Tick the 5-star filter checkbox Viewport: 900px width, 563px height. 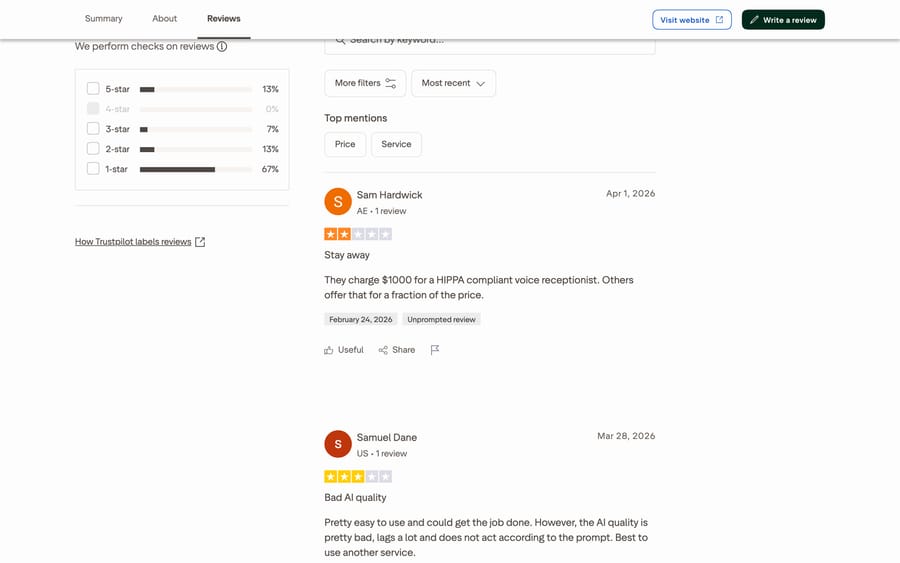[93, 88]
